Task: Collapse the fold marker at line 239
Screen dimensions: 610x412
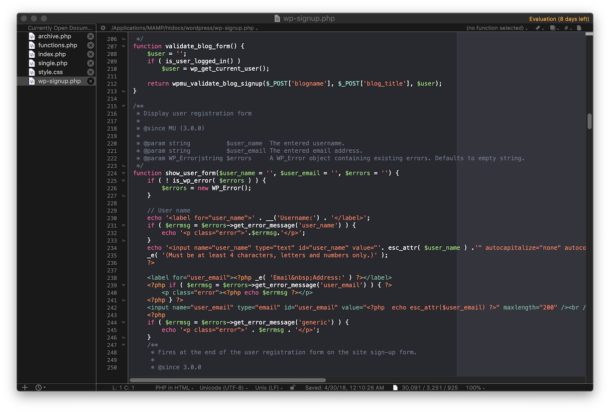Action: [x=124, y=285]
